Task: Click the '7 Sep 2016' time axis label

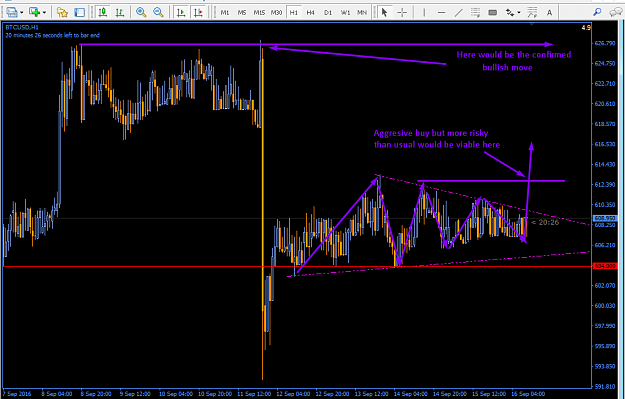Action: (x=17, y=394)
